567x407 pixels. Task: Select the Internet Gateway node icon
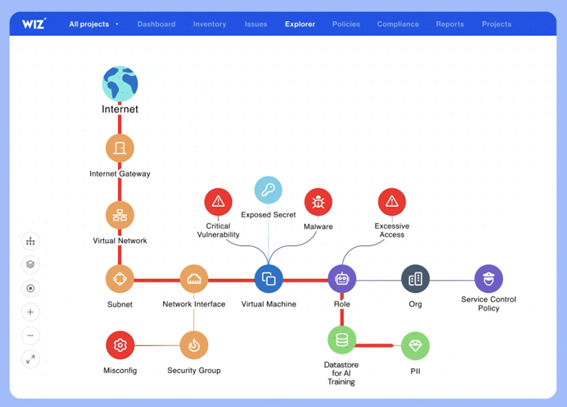120,148
